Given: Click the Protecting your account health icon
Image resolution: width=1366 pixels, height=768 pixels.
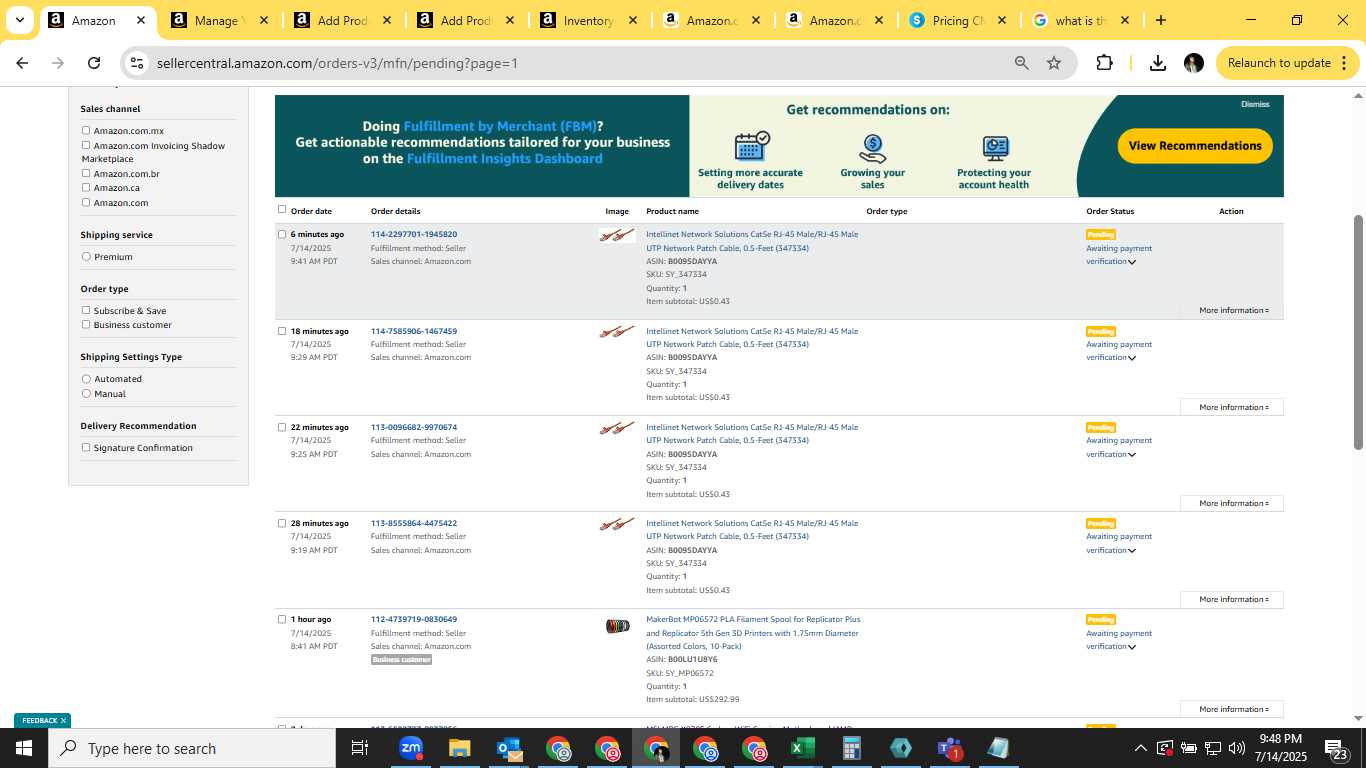Looking at the screenshot, I should click(x=994, y=149).
